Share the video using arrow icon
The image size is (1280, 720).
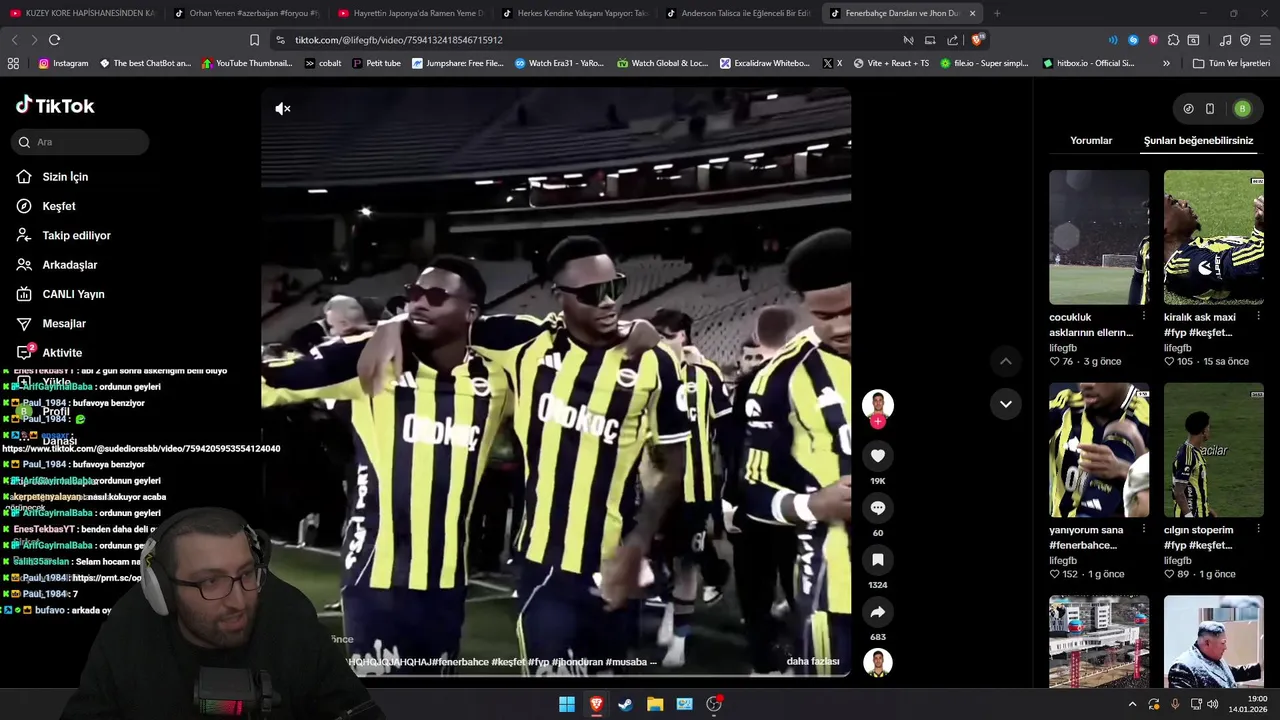[x=878, y=612]
